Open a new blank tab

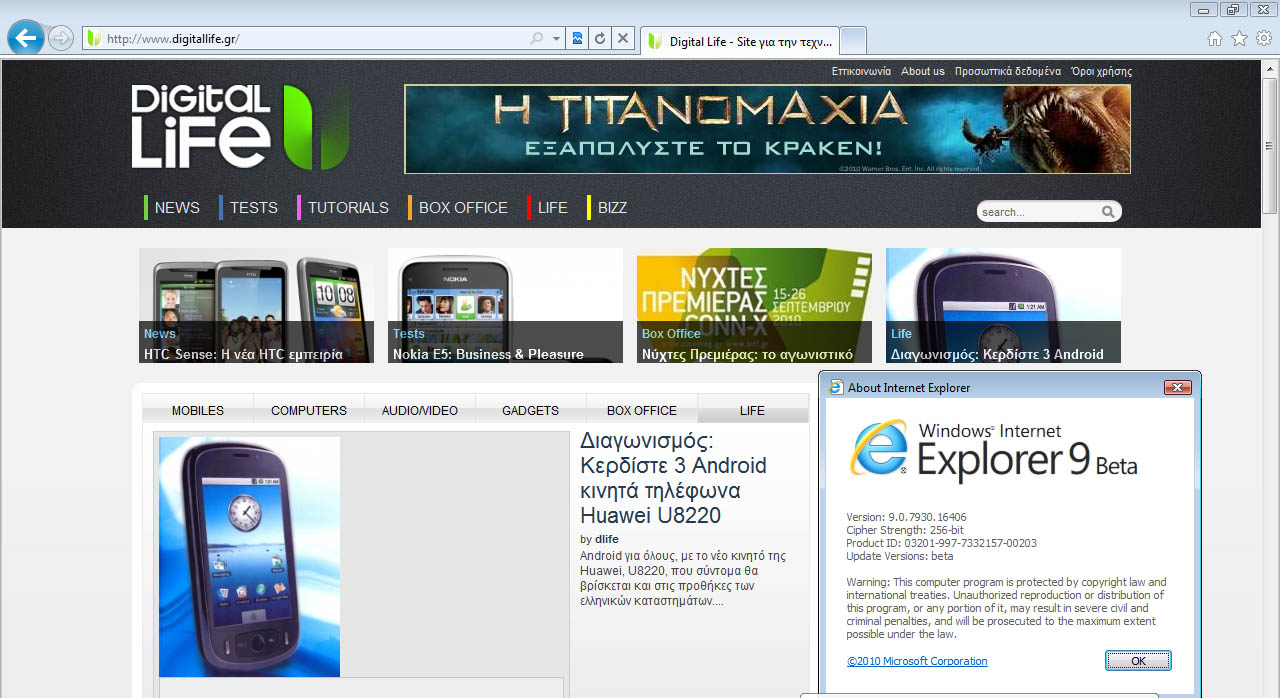[853, 40]
